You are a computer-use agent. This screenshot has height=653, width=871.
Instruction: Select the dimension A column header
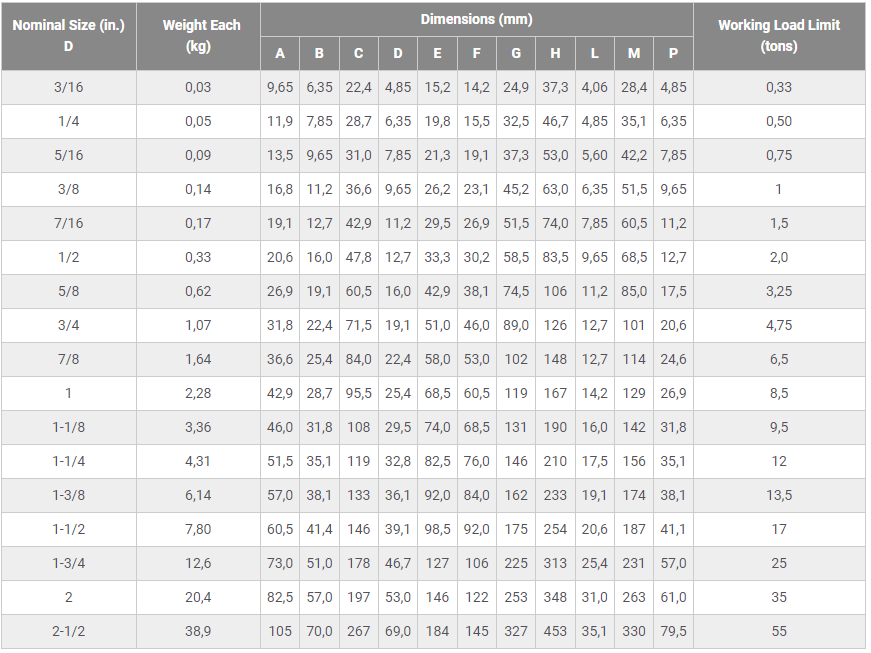click(x=280, y=54)
